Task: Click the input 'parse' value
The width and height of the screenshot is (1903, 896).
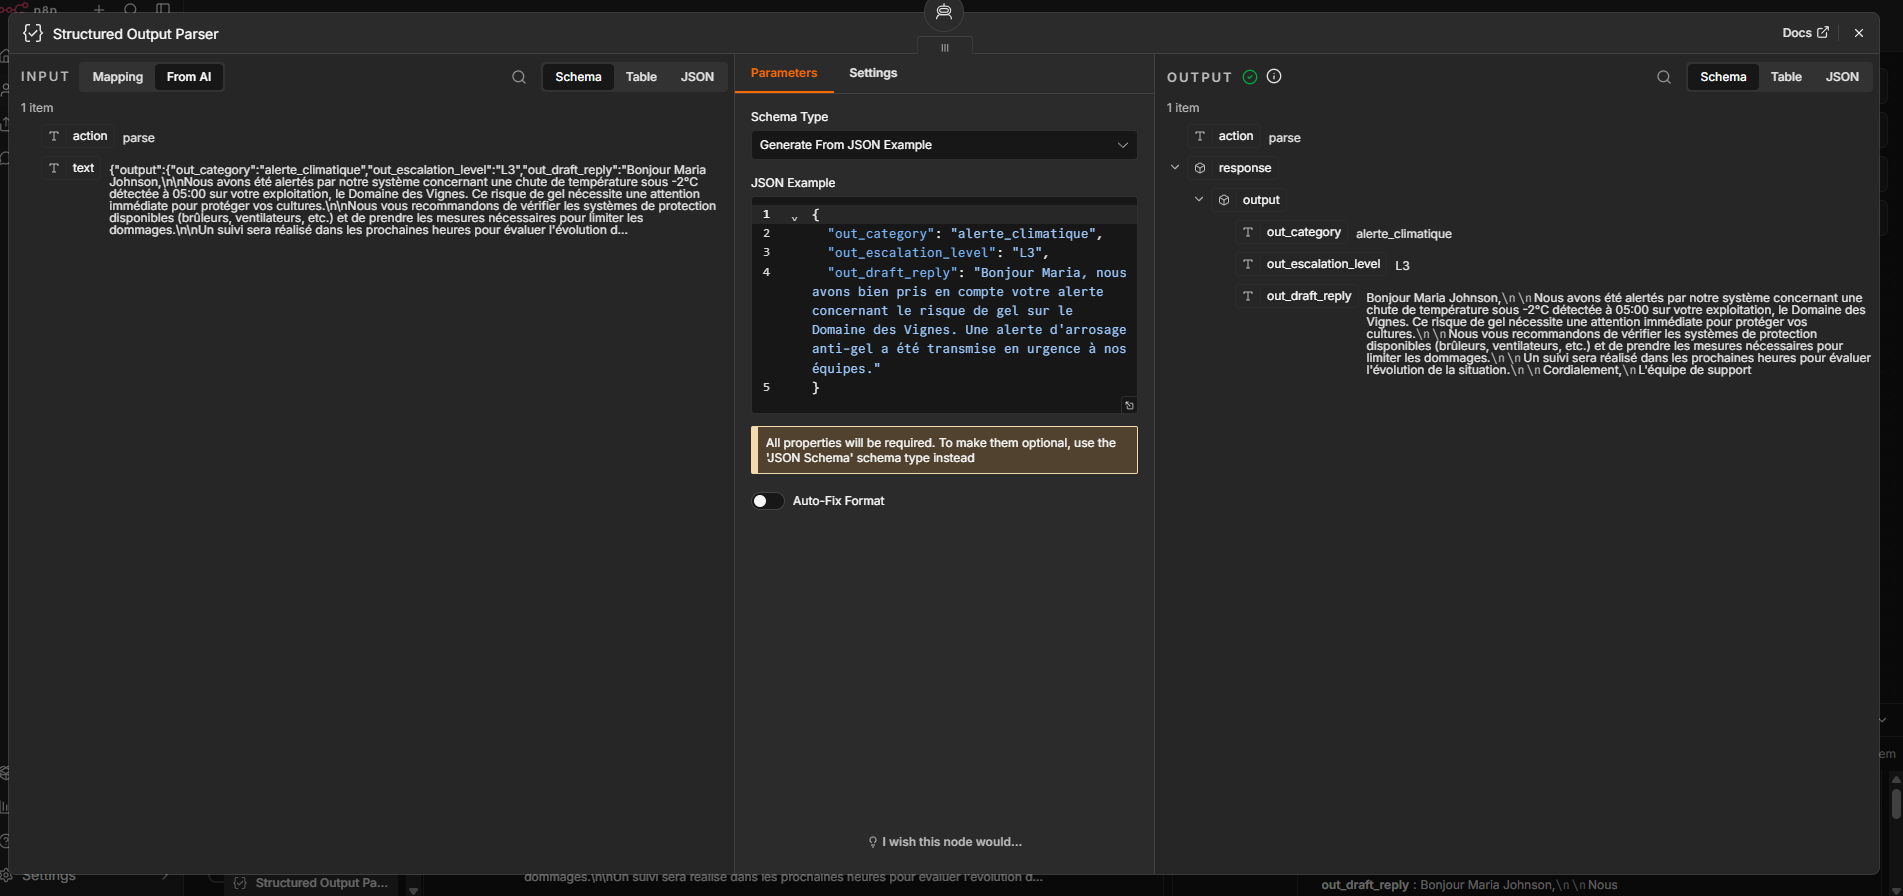Action: tap(138, 138)
